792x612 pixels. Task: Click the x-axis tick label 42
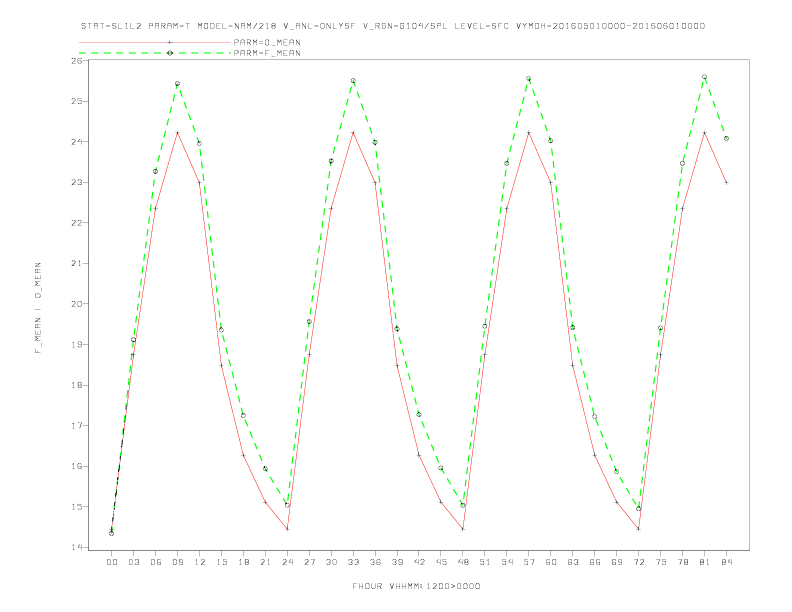point(419,562)
